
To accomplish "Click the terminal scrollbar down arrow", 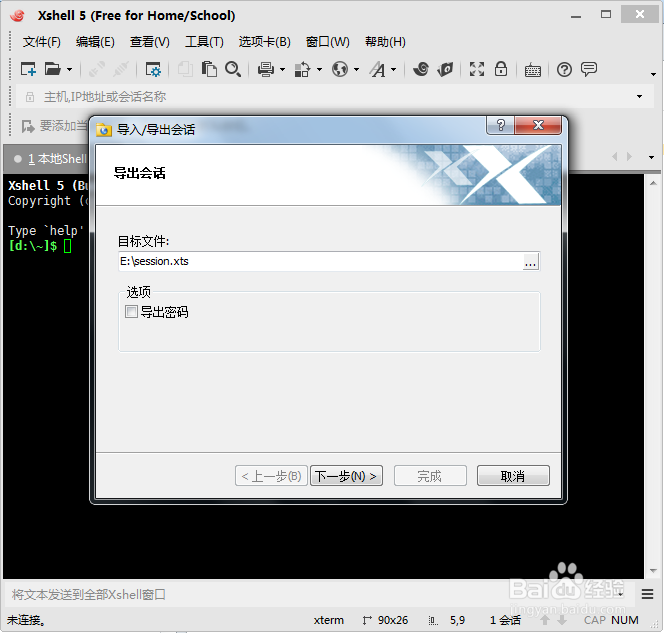I will [653, 570].
